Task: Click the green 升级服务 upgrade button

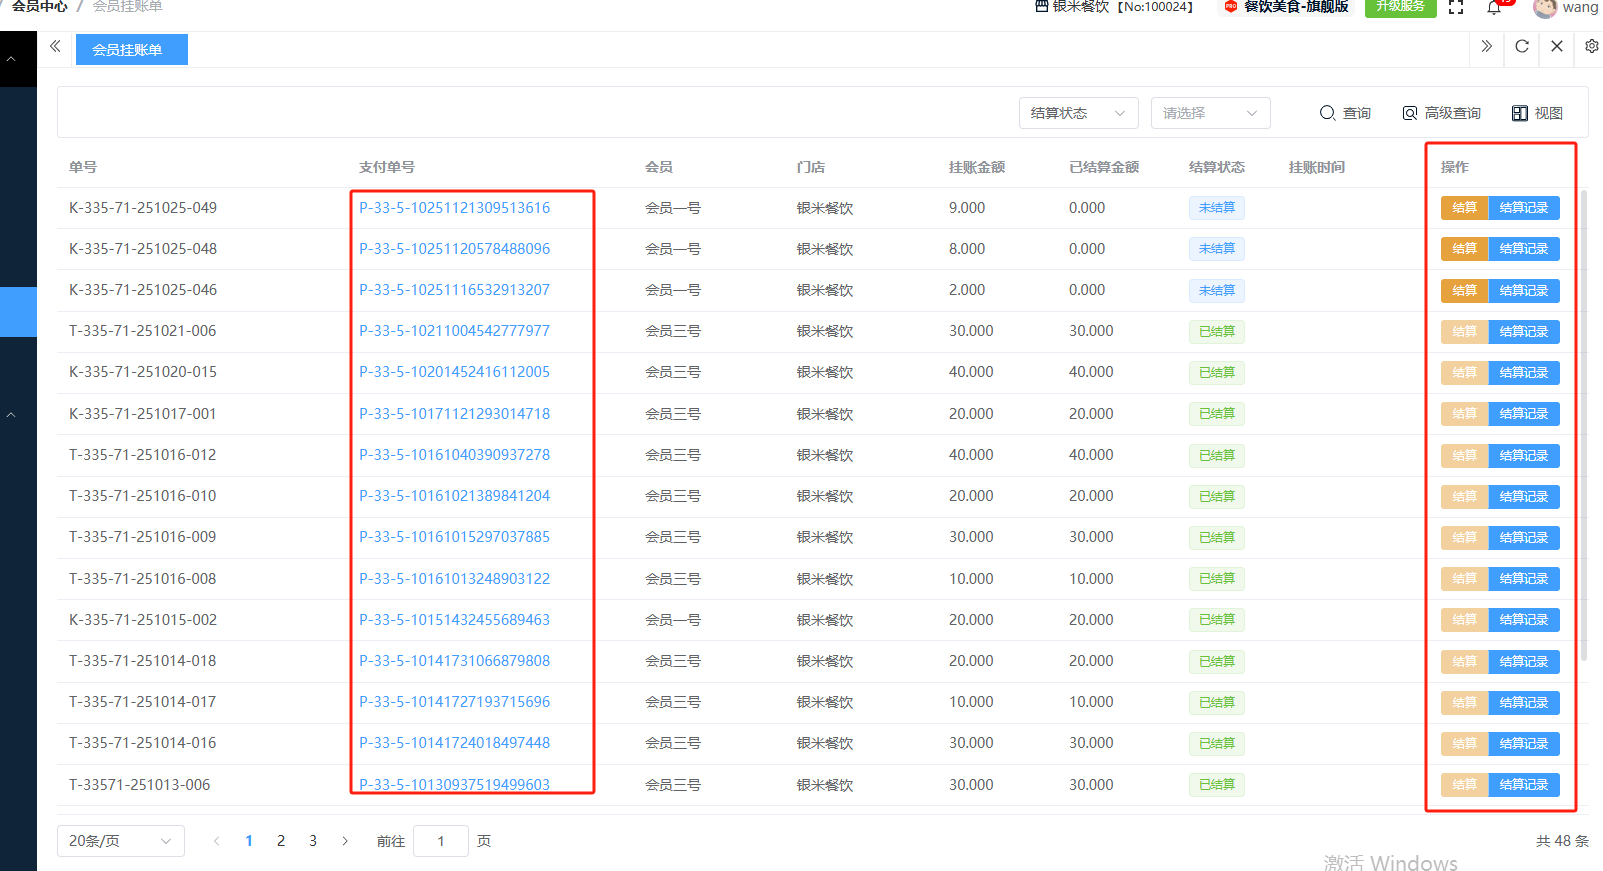Action: point(1400,7)
